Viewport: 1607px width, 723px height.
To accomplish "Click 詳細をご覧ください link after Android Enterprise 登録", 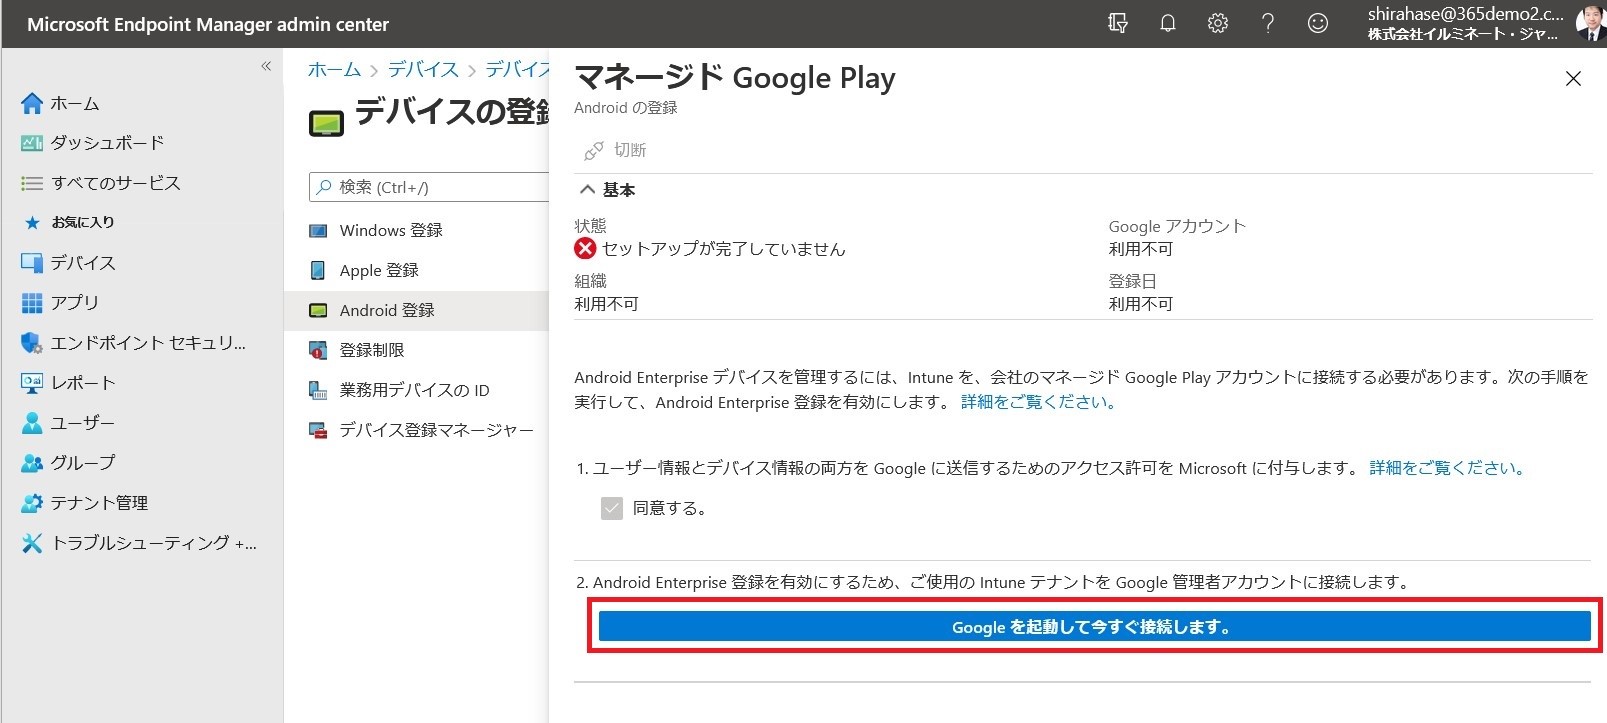I will tap(1039, 402).
